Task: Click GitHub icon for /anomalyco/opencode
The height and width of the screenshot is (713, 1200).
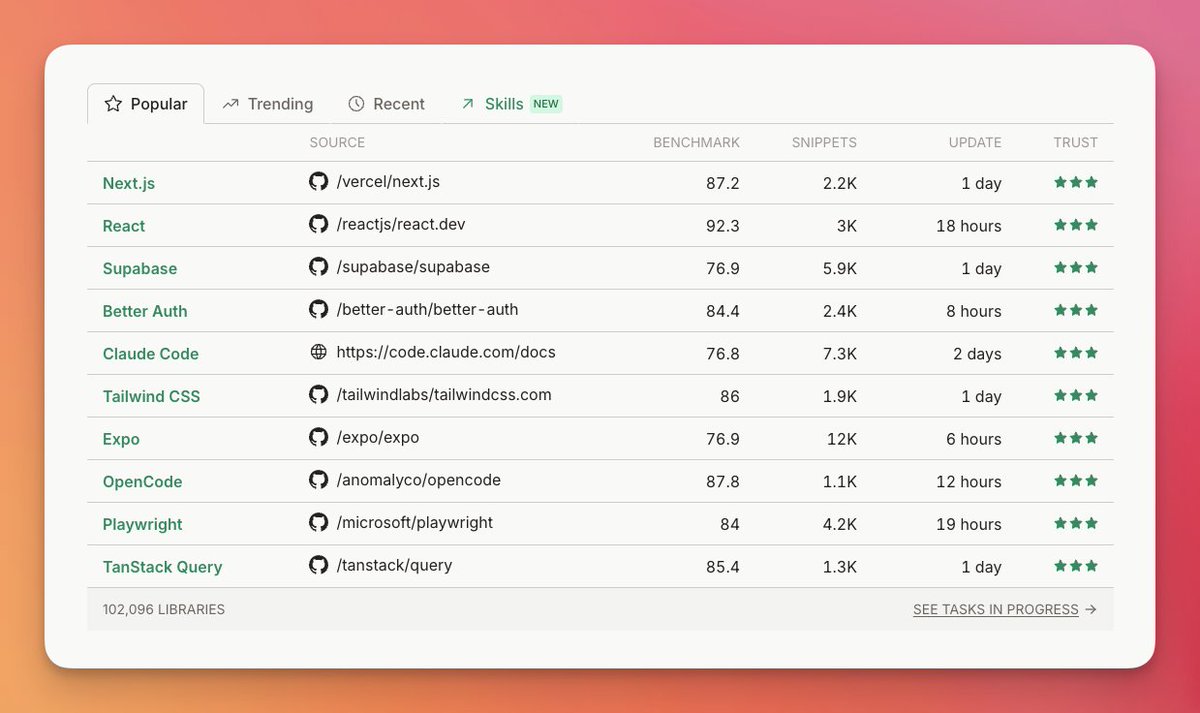Action: click(x=318, y=480)
